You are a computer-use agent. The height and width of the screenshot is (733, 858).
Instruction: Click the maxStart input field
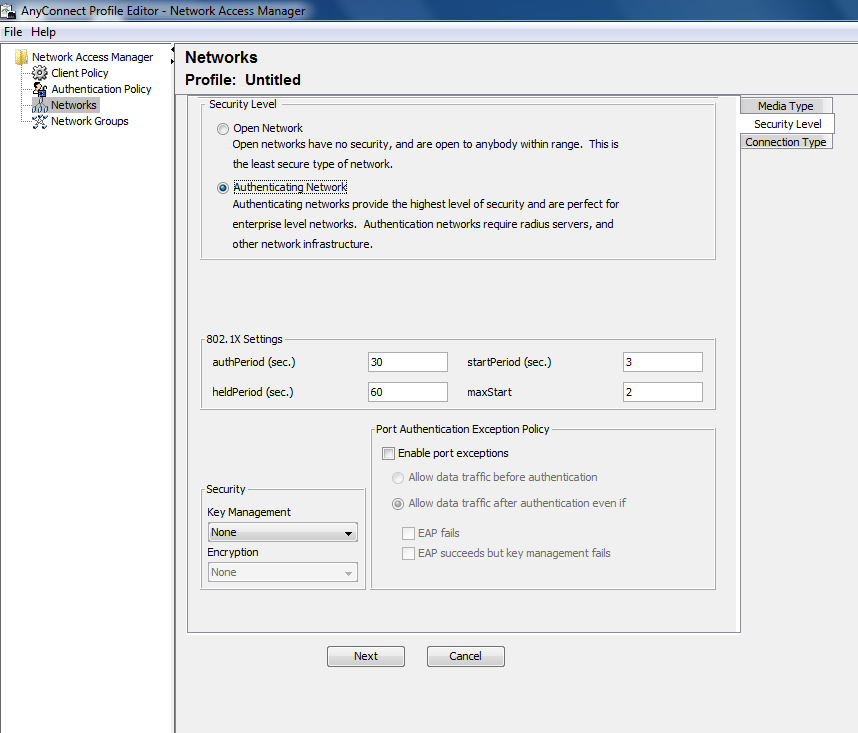[x=663, y=392]
